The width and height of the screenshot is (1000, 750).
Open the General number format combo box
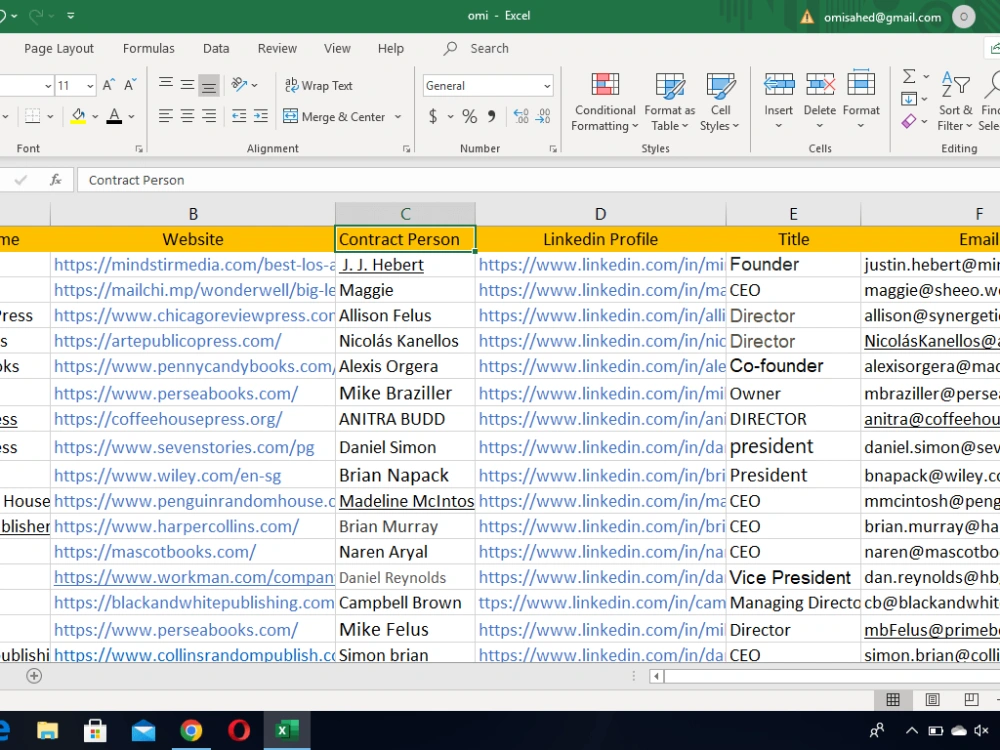tap(488, 85)
